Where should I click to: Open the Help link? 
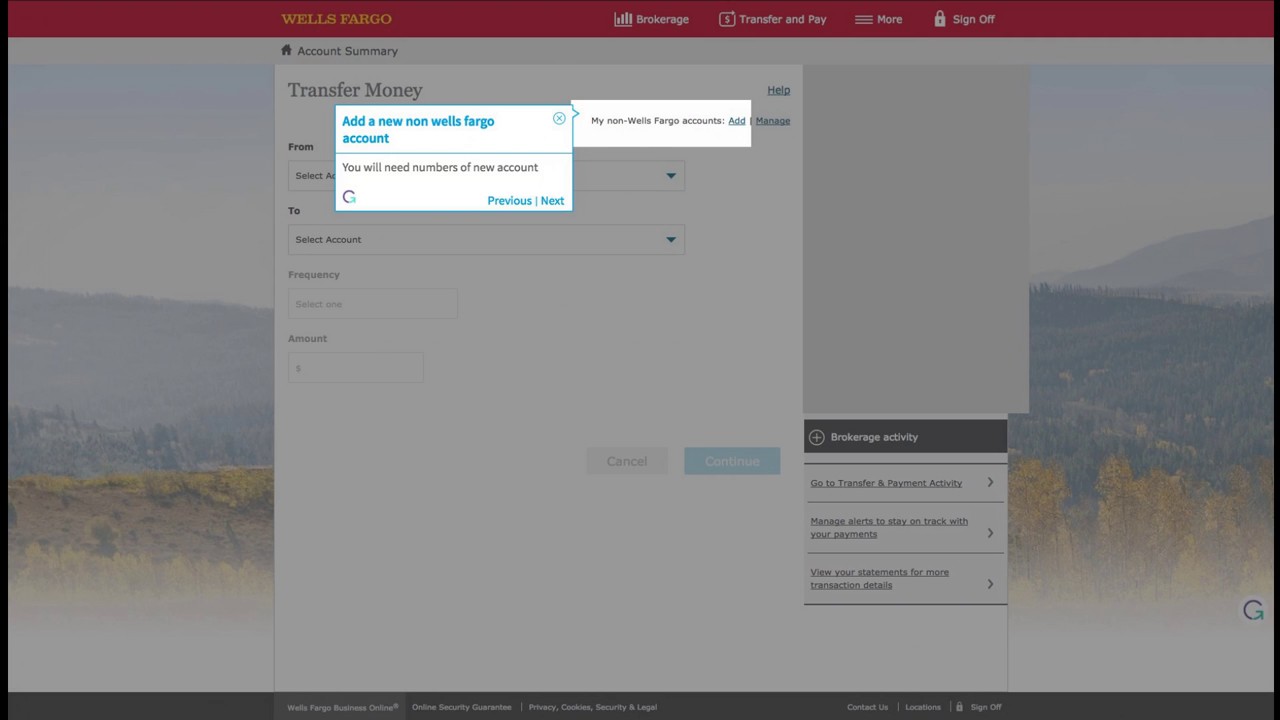point(778,90)
